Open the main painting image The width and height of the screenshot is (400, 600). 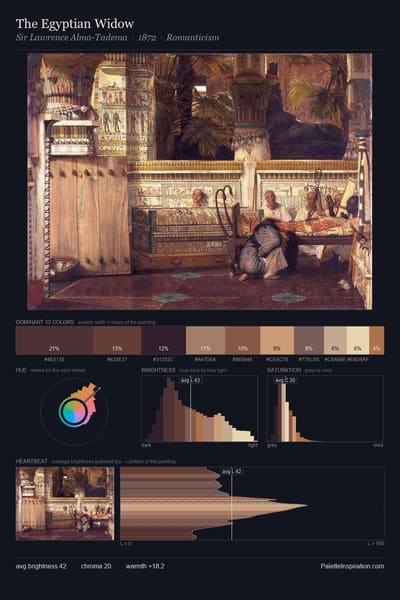click(x=199, y=181)
